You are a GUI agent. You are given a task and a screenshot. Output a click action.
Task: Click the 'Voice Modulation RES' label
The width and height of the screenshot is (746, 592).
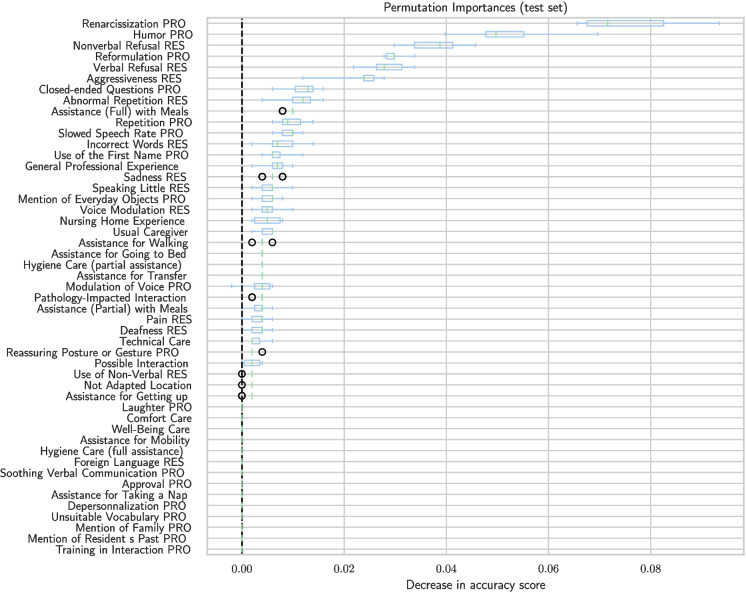[x=135, y=210]
